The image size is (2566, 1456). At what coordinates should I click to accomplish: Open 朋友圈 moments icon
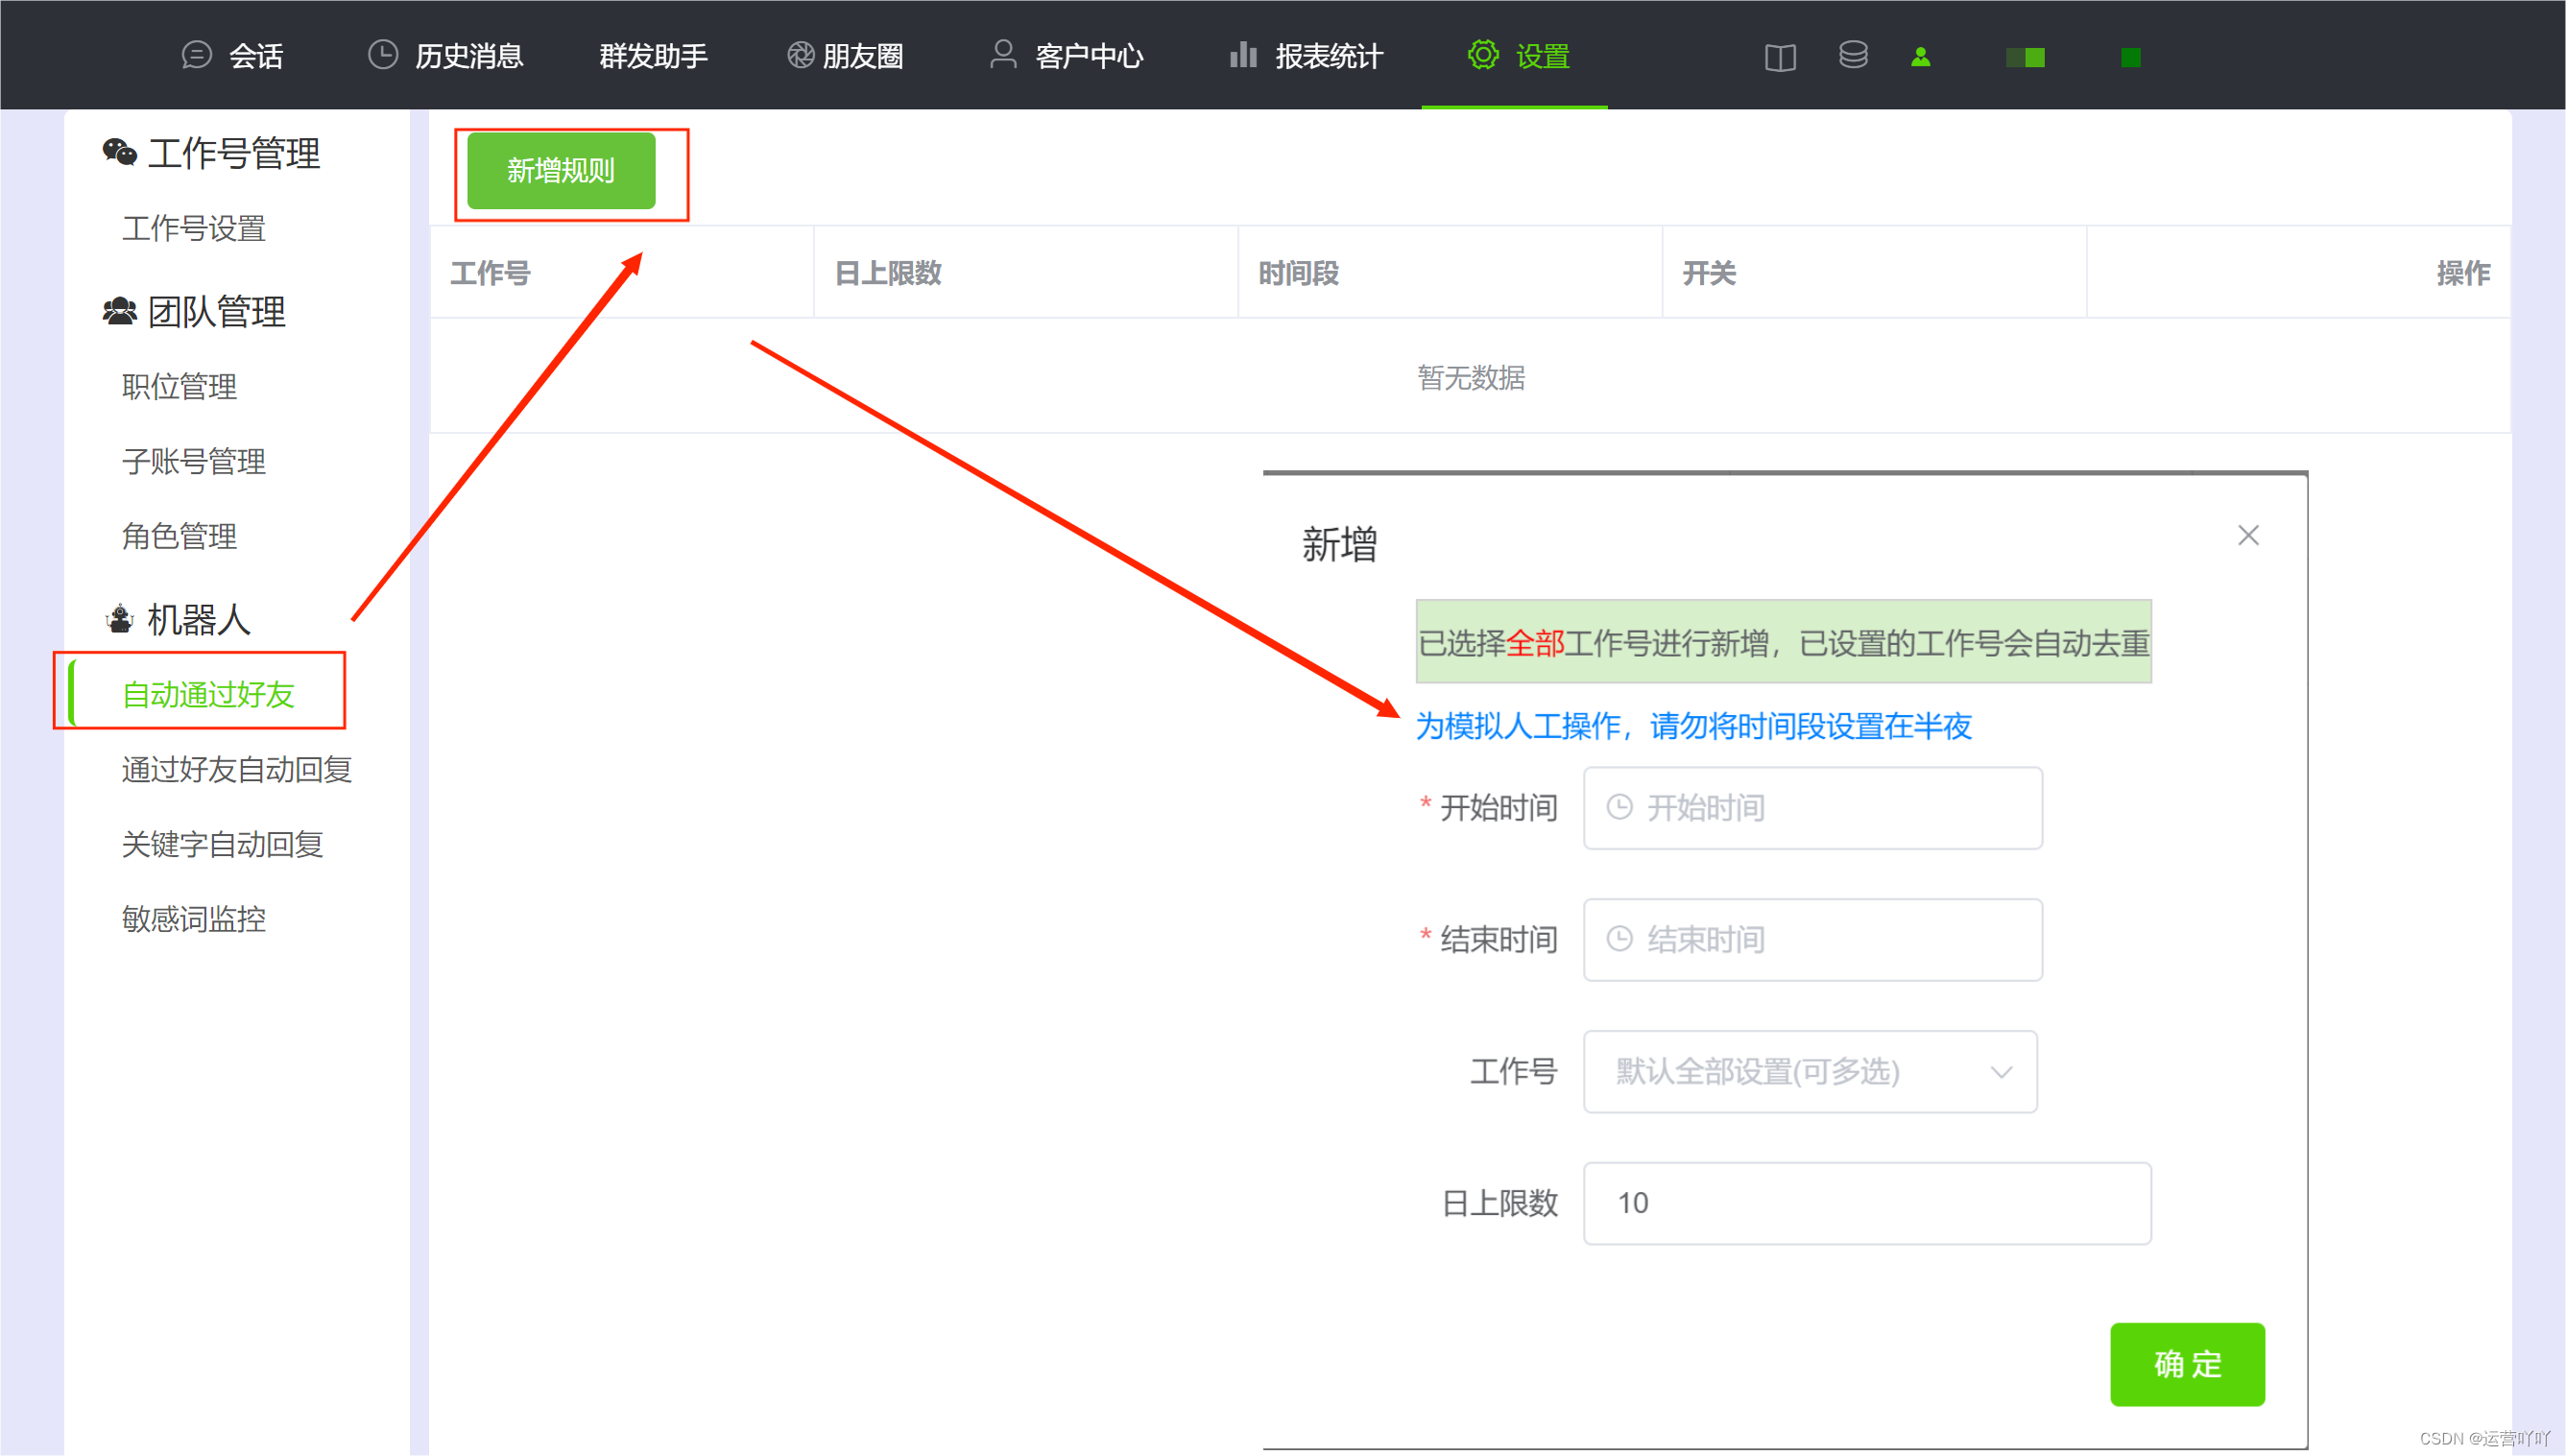coord(799,55)
